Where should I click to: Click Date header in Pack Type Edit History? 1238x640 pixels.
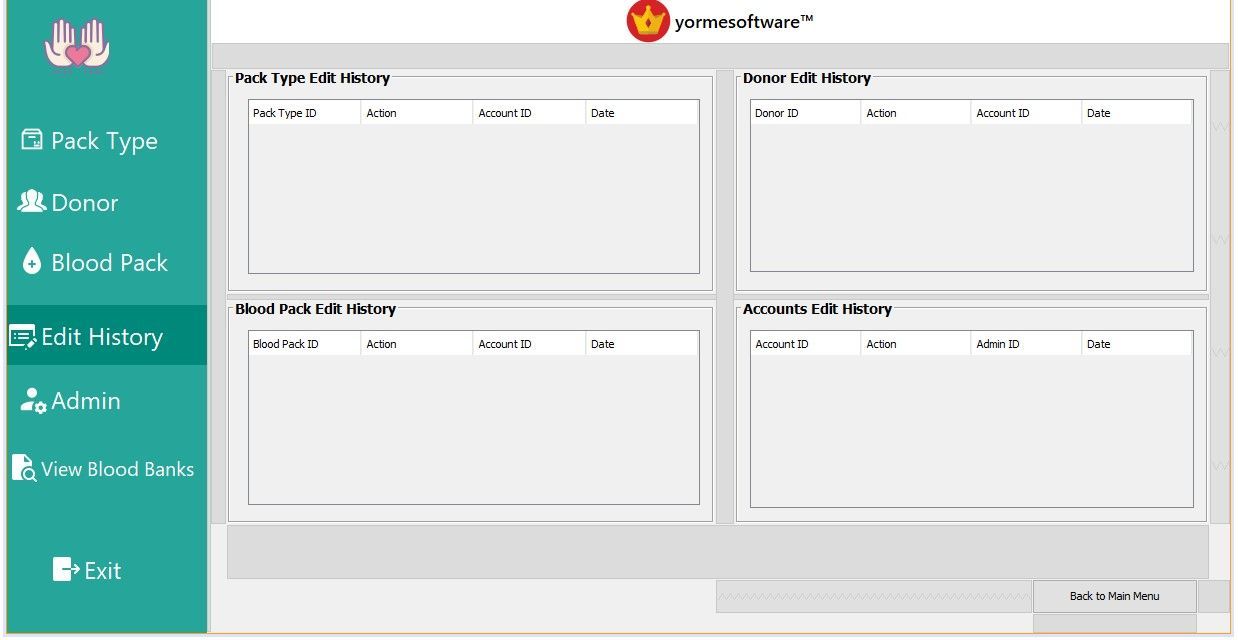641,113
